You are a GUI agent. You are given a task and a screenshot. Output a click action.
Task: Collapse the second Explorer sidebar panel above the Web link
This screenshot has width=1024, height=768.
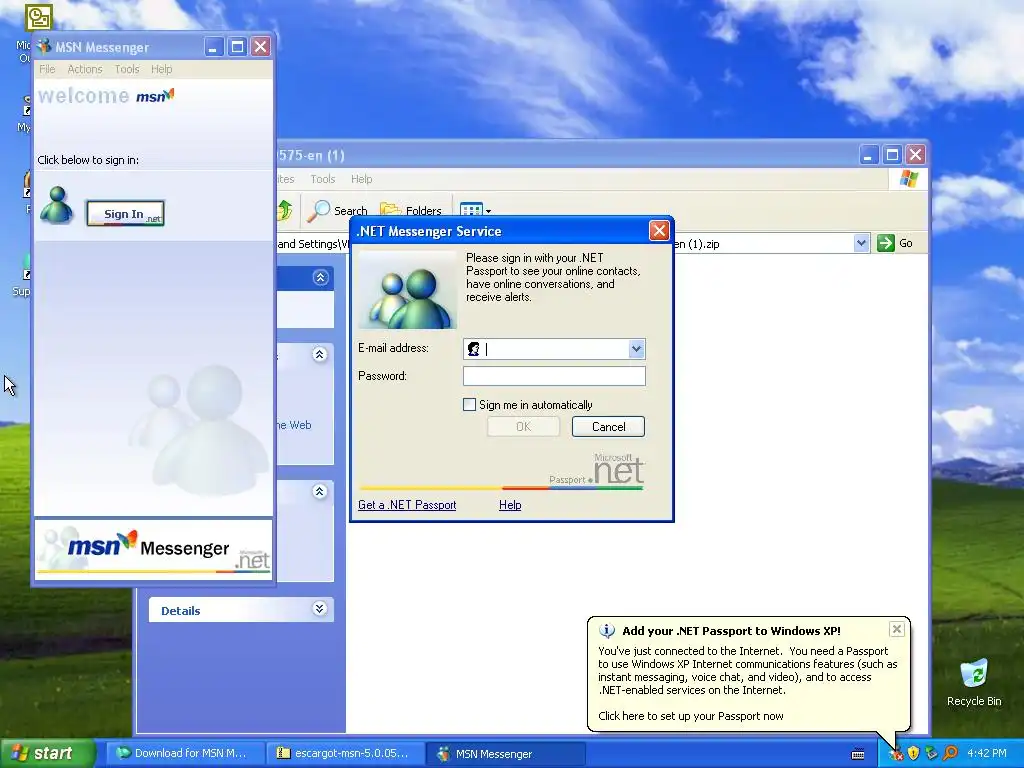(x=319, y=355)
